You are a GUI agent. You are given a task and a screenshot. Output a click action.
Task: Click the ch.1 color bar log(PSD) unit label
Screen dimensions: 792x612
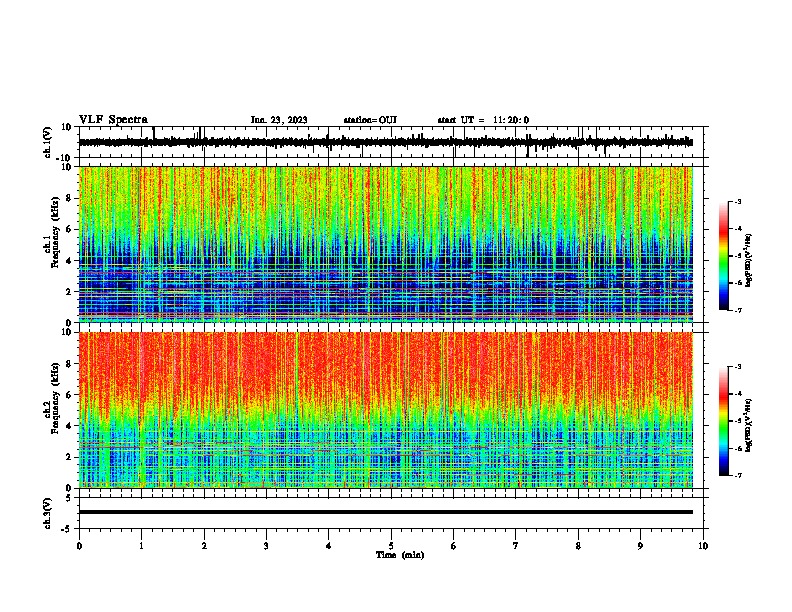(749, 260)
